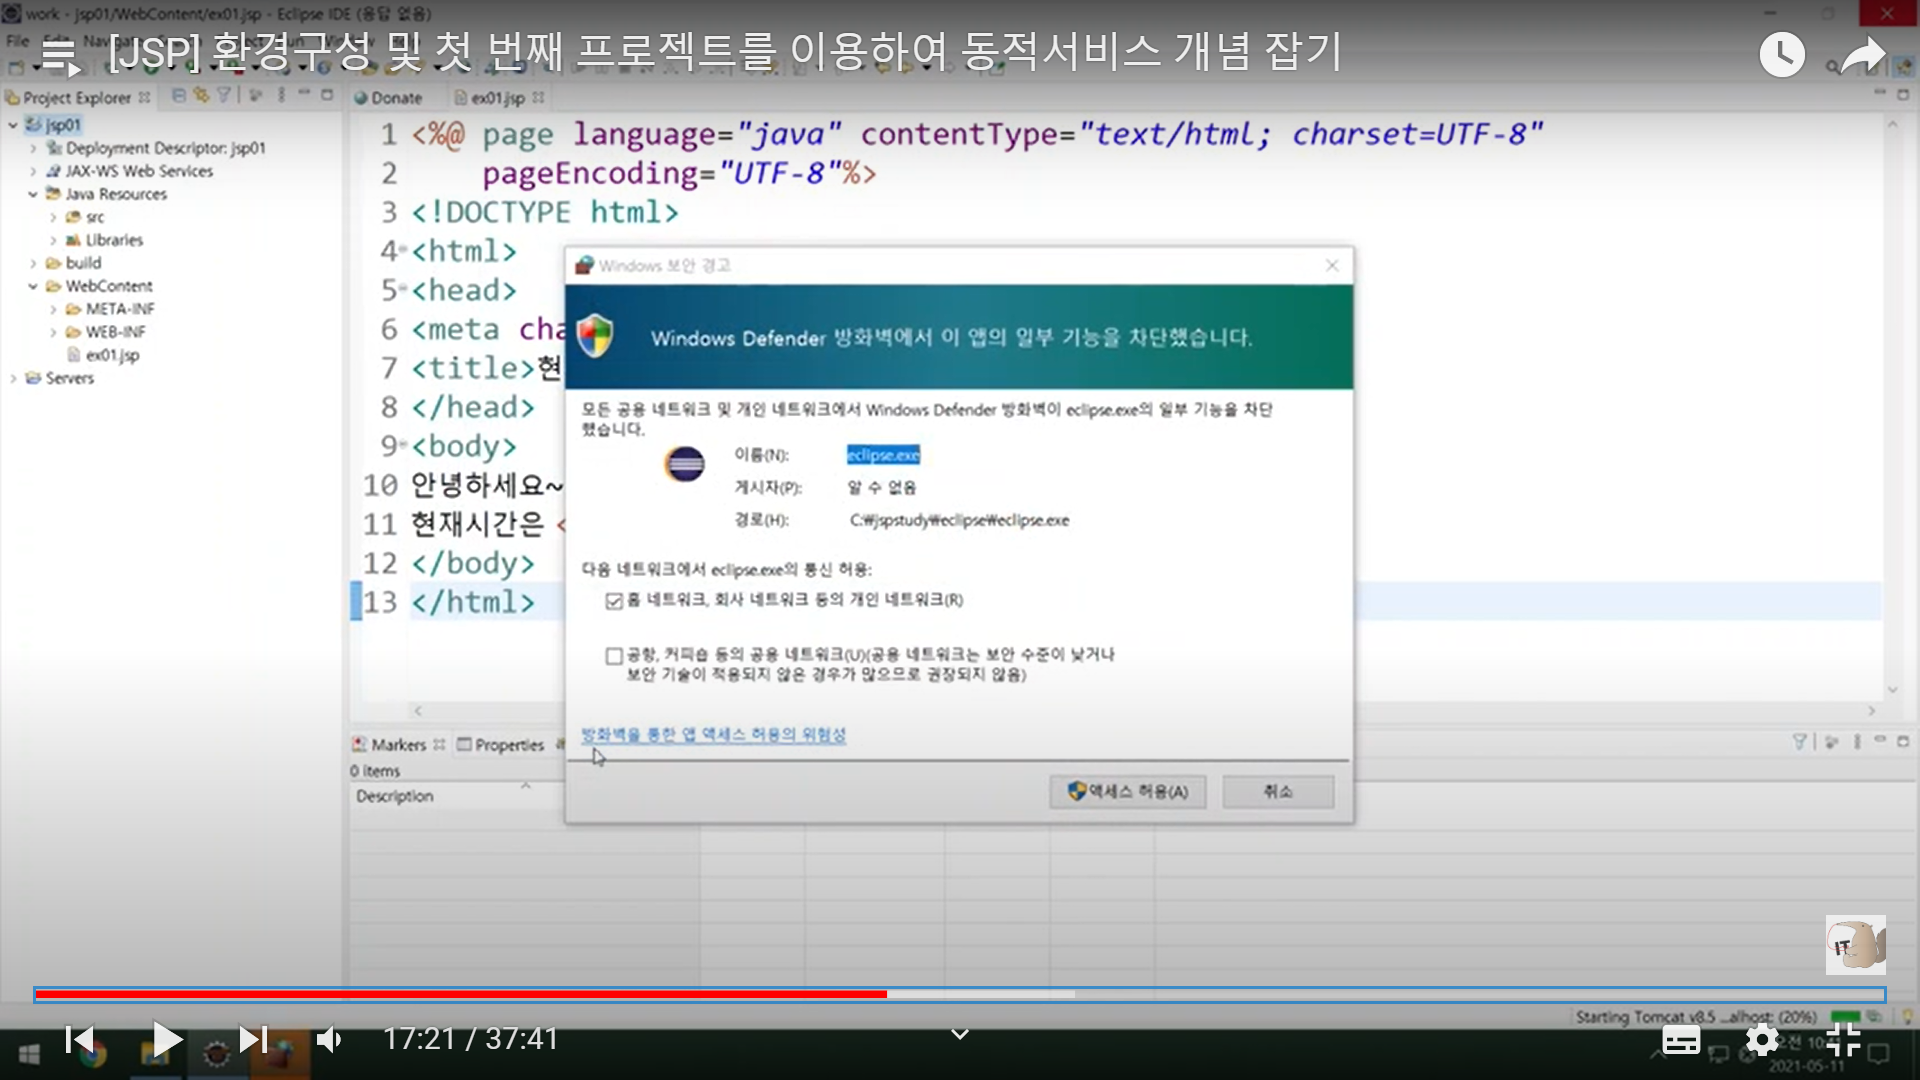The width and height of the screenshot is (1920, 1080).
Task: Click the eclipse.exe path text
Action: (x=959, y=520)
